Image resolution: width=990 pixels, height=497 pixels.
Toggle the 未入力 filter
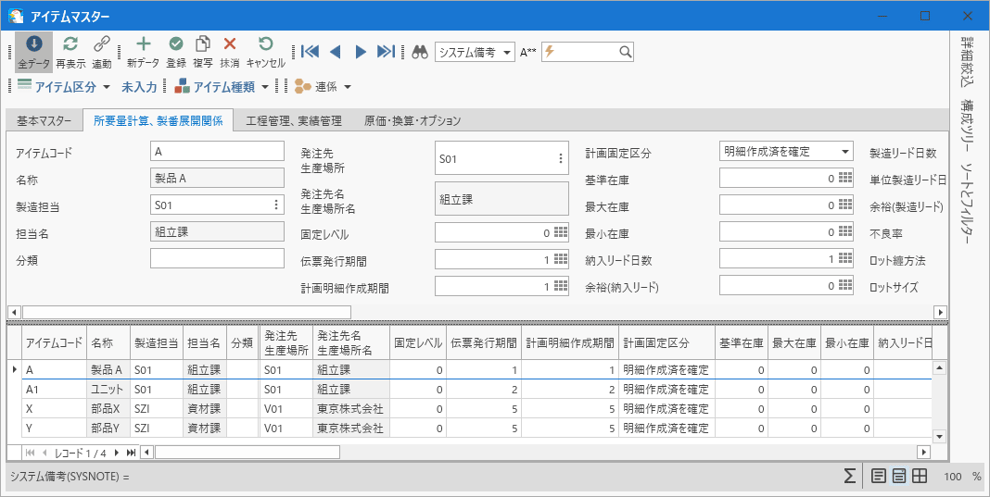click(x=139, y=87)
